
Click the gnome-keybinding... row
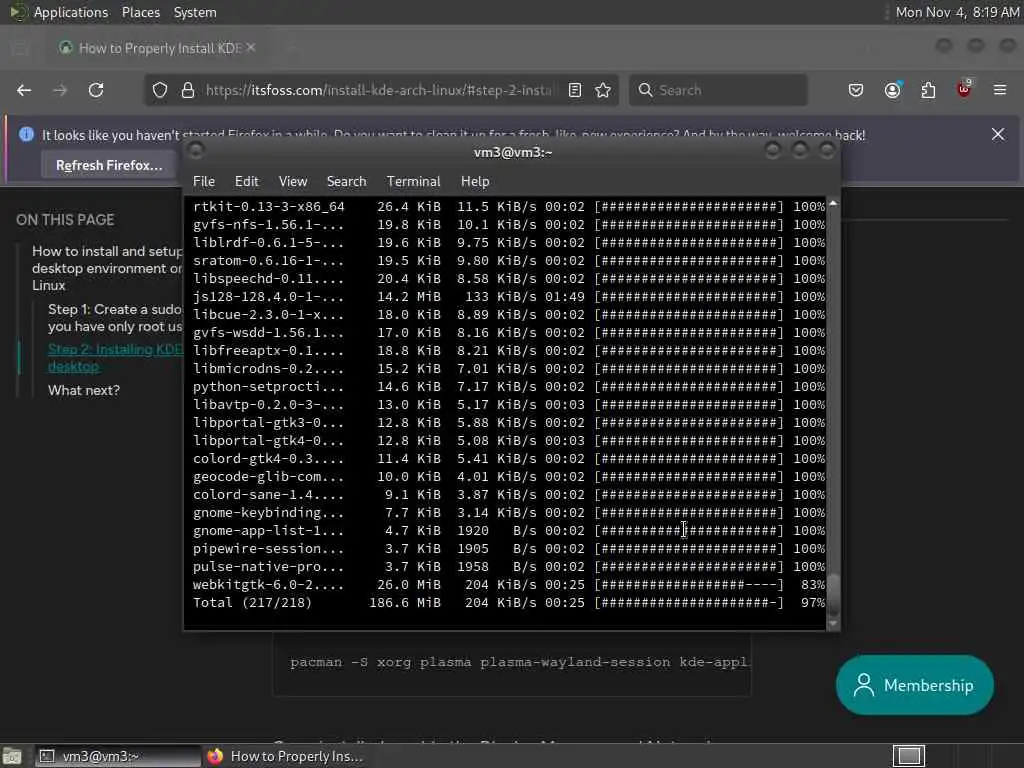(x=508, y=513)
